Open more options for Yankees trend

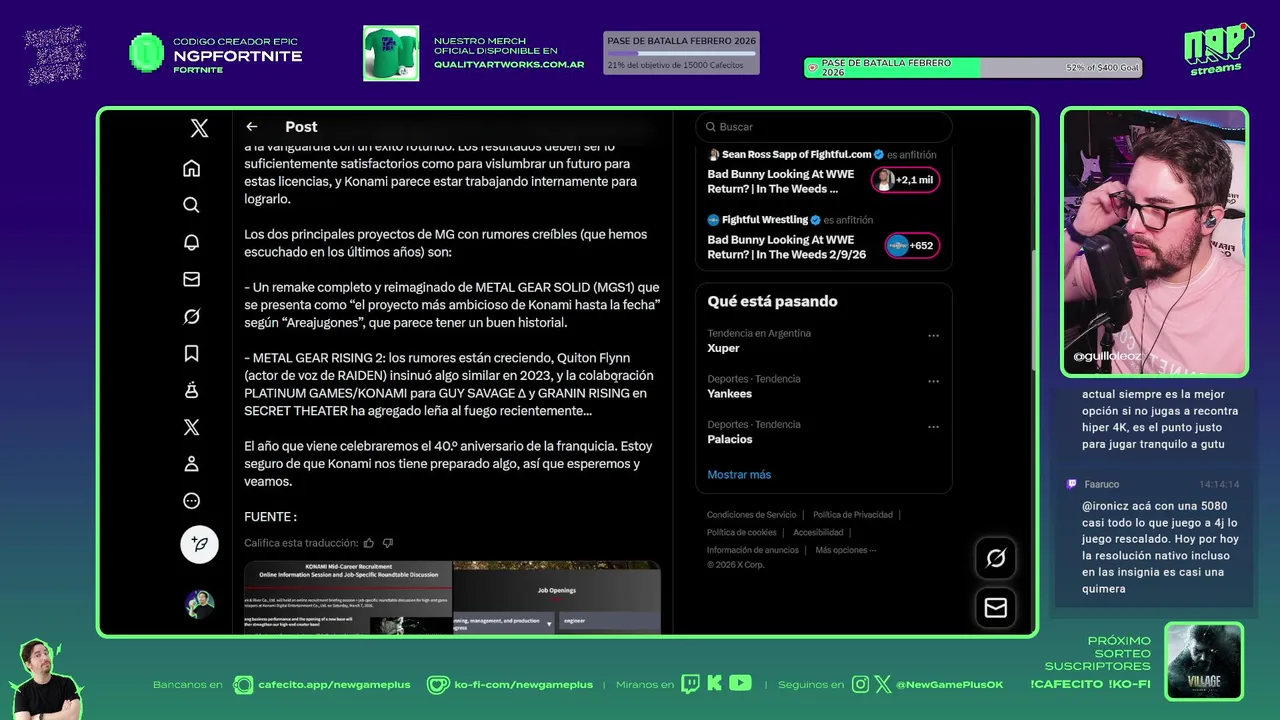tap(933, 381)
